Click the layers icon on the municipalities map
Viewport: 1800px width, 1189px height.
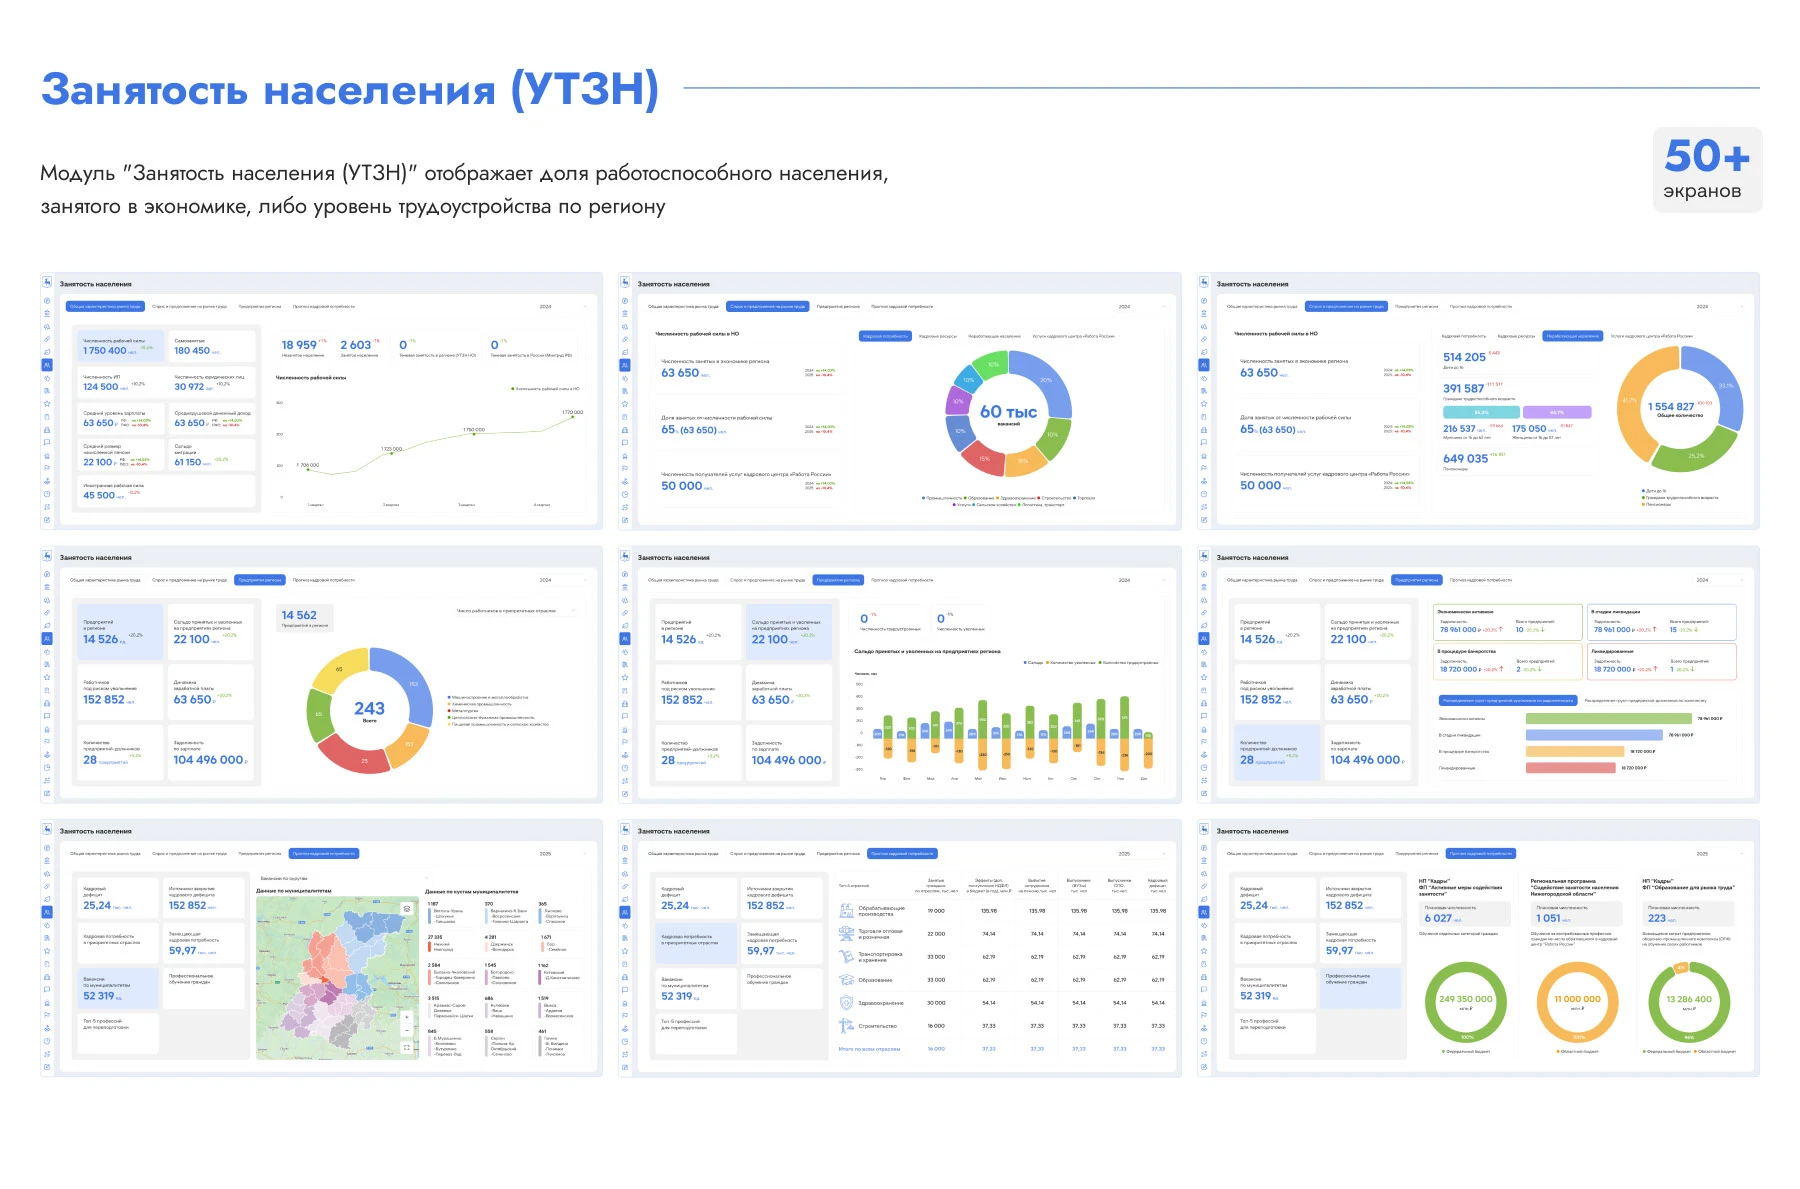tap(407, 908)
